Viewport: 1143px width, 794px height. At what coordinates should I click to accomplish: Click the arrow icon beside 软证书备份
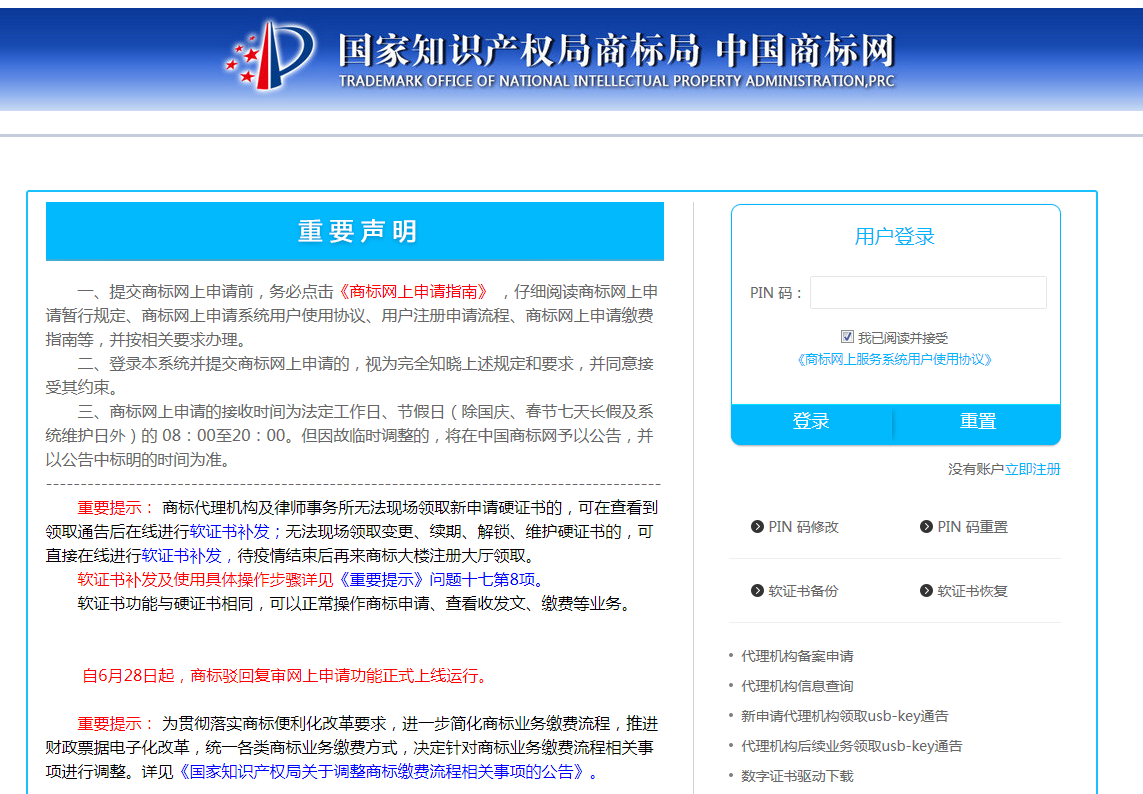[x=757, y=591]
